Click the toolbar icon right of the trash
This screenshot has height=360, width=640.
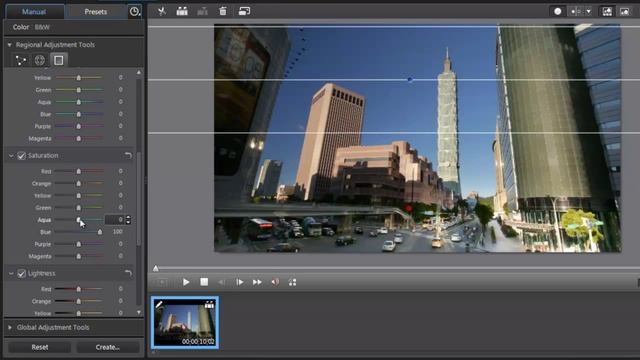pyautogui.click(x=244, y=11)
